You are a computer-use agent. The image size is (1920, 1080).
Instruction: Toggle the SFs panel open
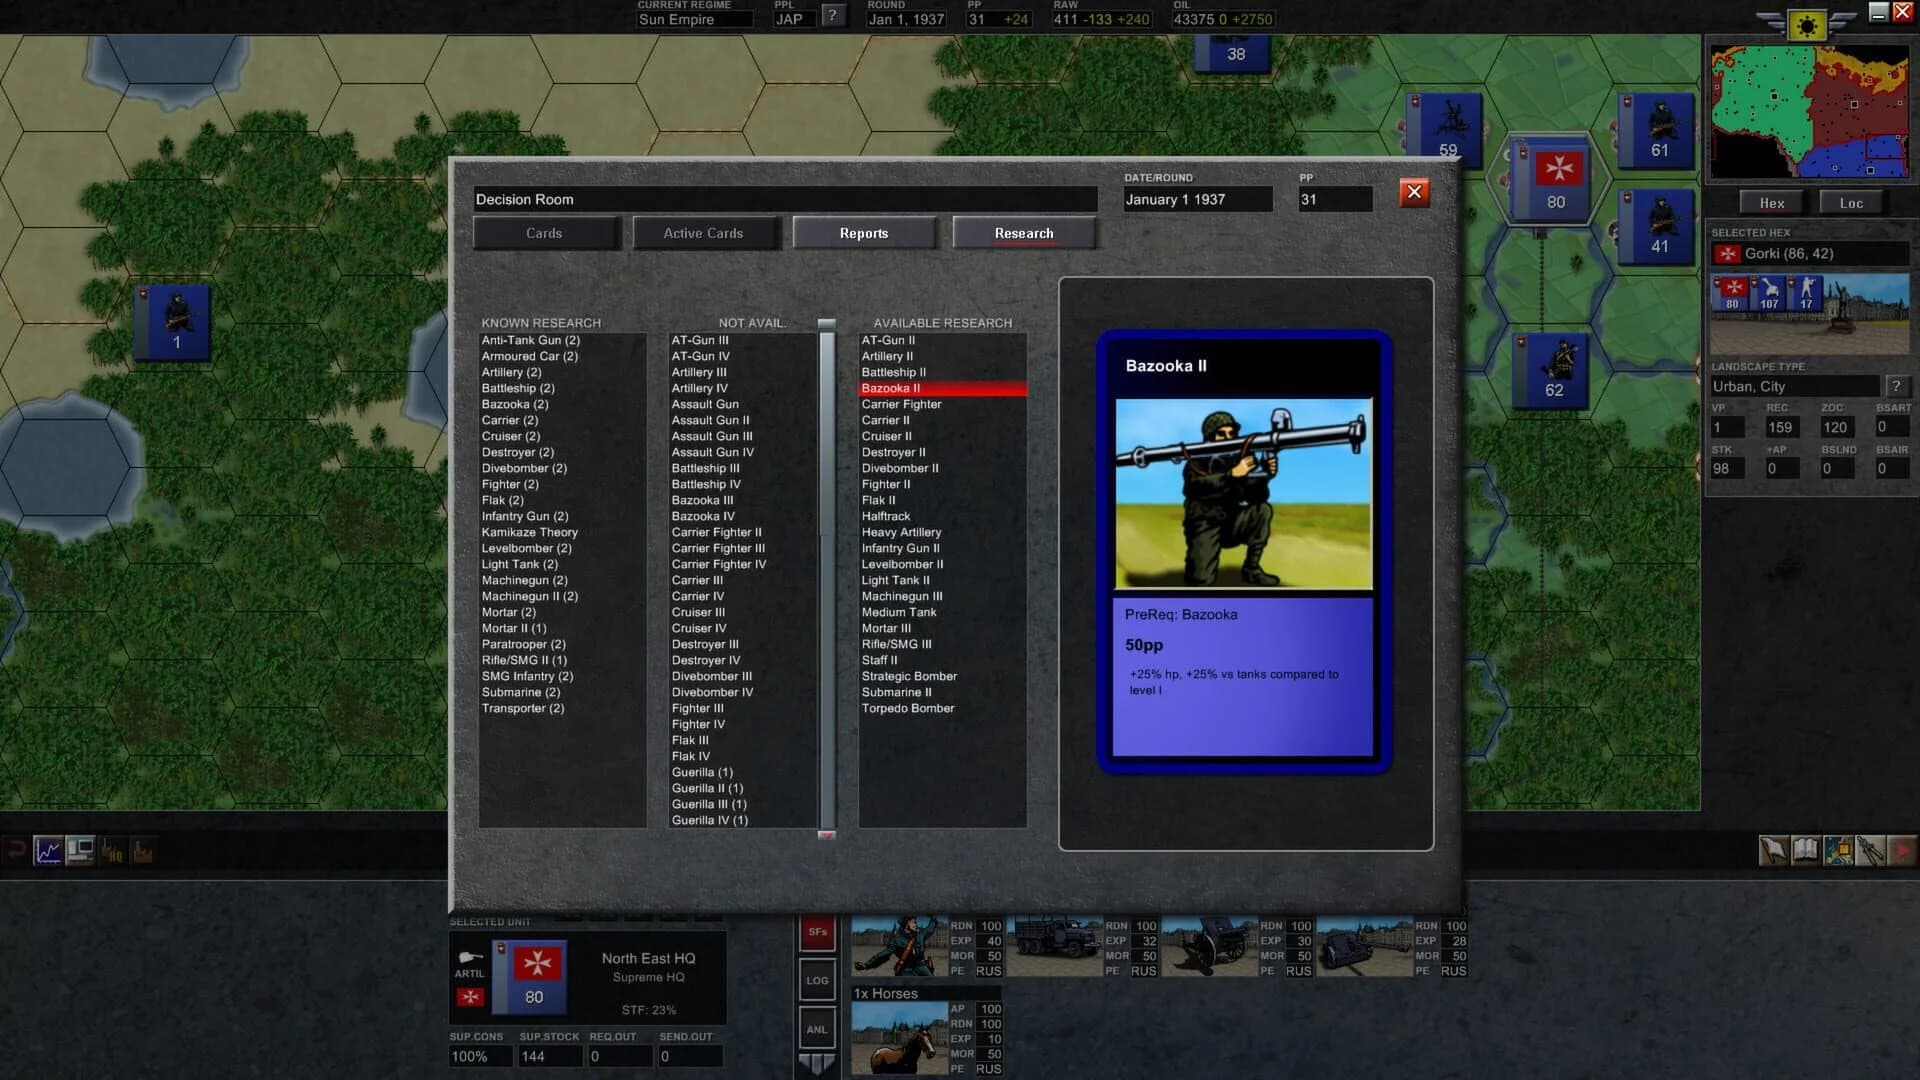818,930
